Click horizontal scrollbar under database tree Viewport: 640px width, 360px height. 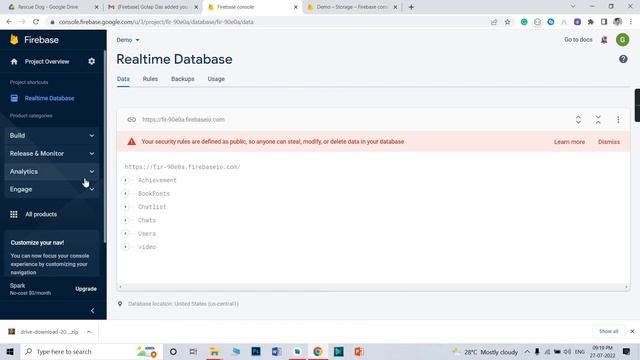pos(373,287)
